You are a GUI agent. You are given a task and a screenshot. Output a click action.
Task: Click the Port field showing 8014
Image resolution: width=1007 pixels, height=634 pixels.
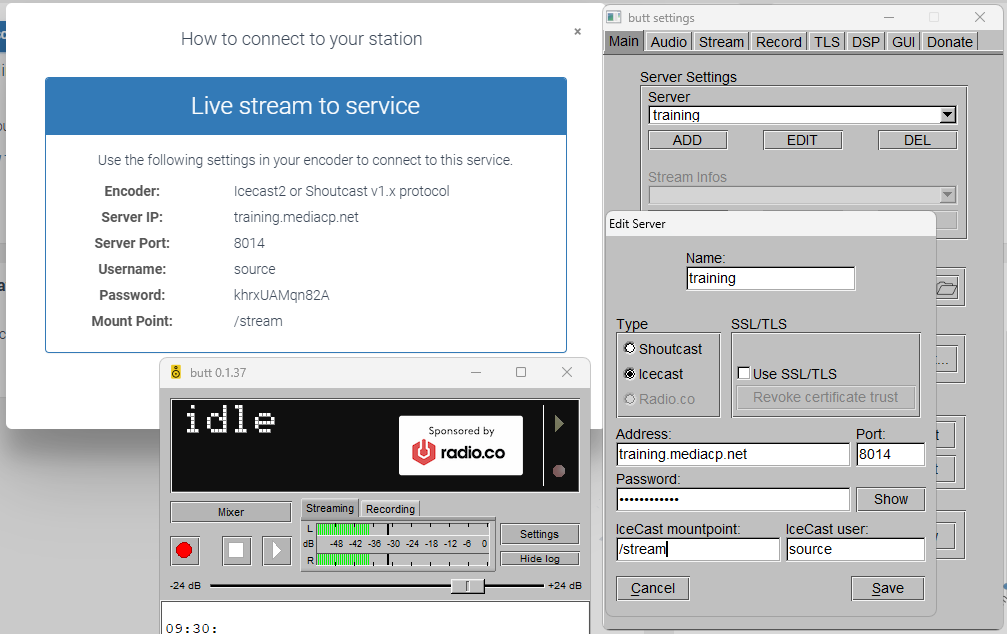click(x=890, y=454)
